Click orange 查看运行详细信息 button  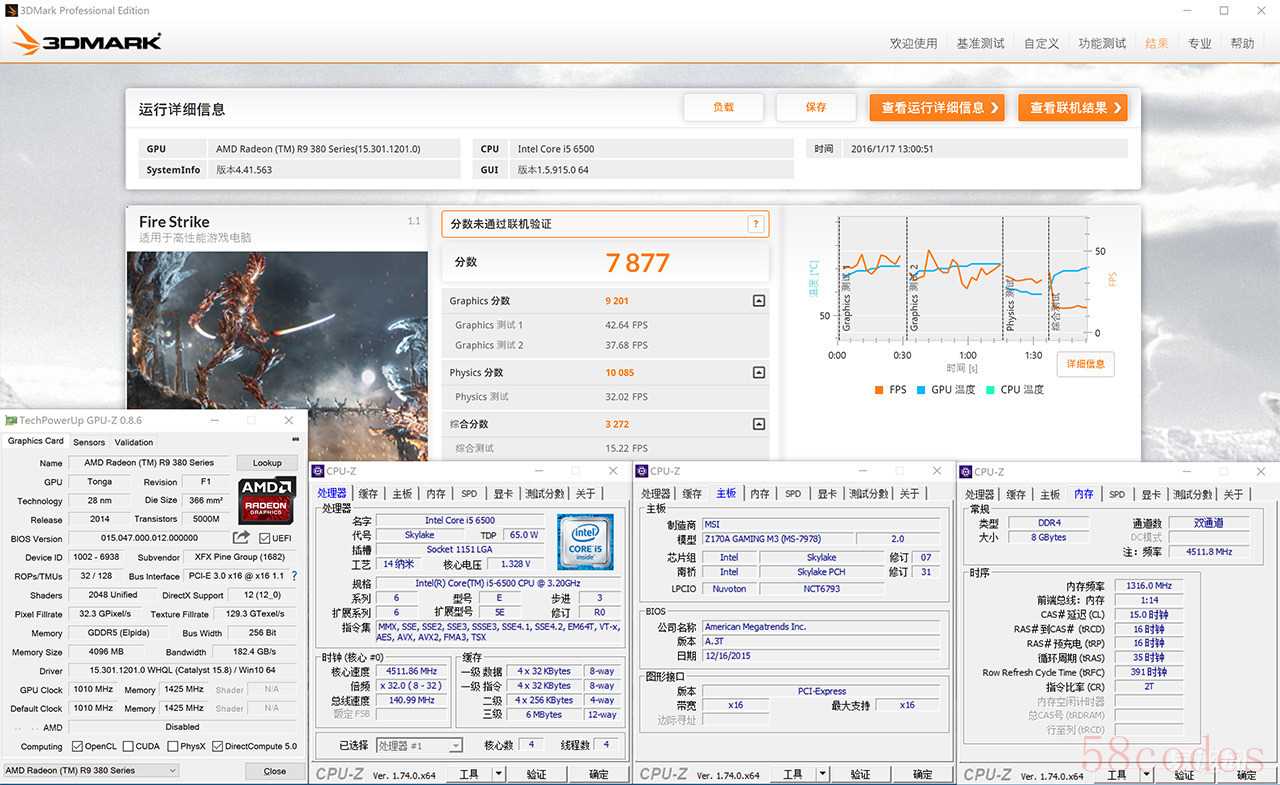[x=936, y=107]
